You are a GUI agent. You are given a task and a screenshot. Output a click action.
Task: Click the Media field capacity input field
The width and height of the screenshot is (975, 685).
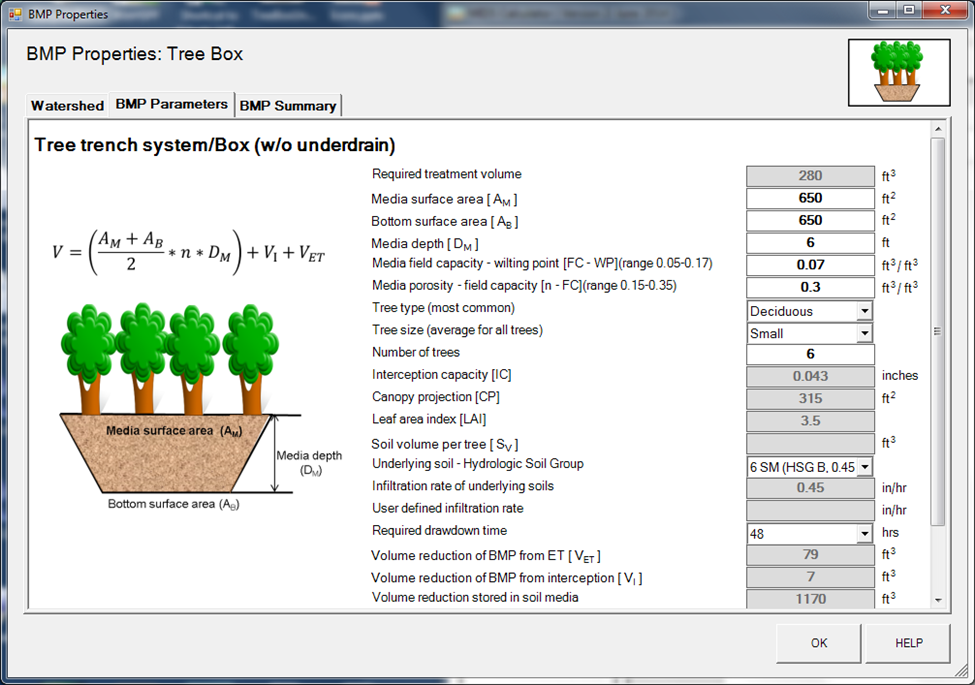(810, 265)
